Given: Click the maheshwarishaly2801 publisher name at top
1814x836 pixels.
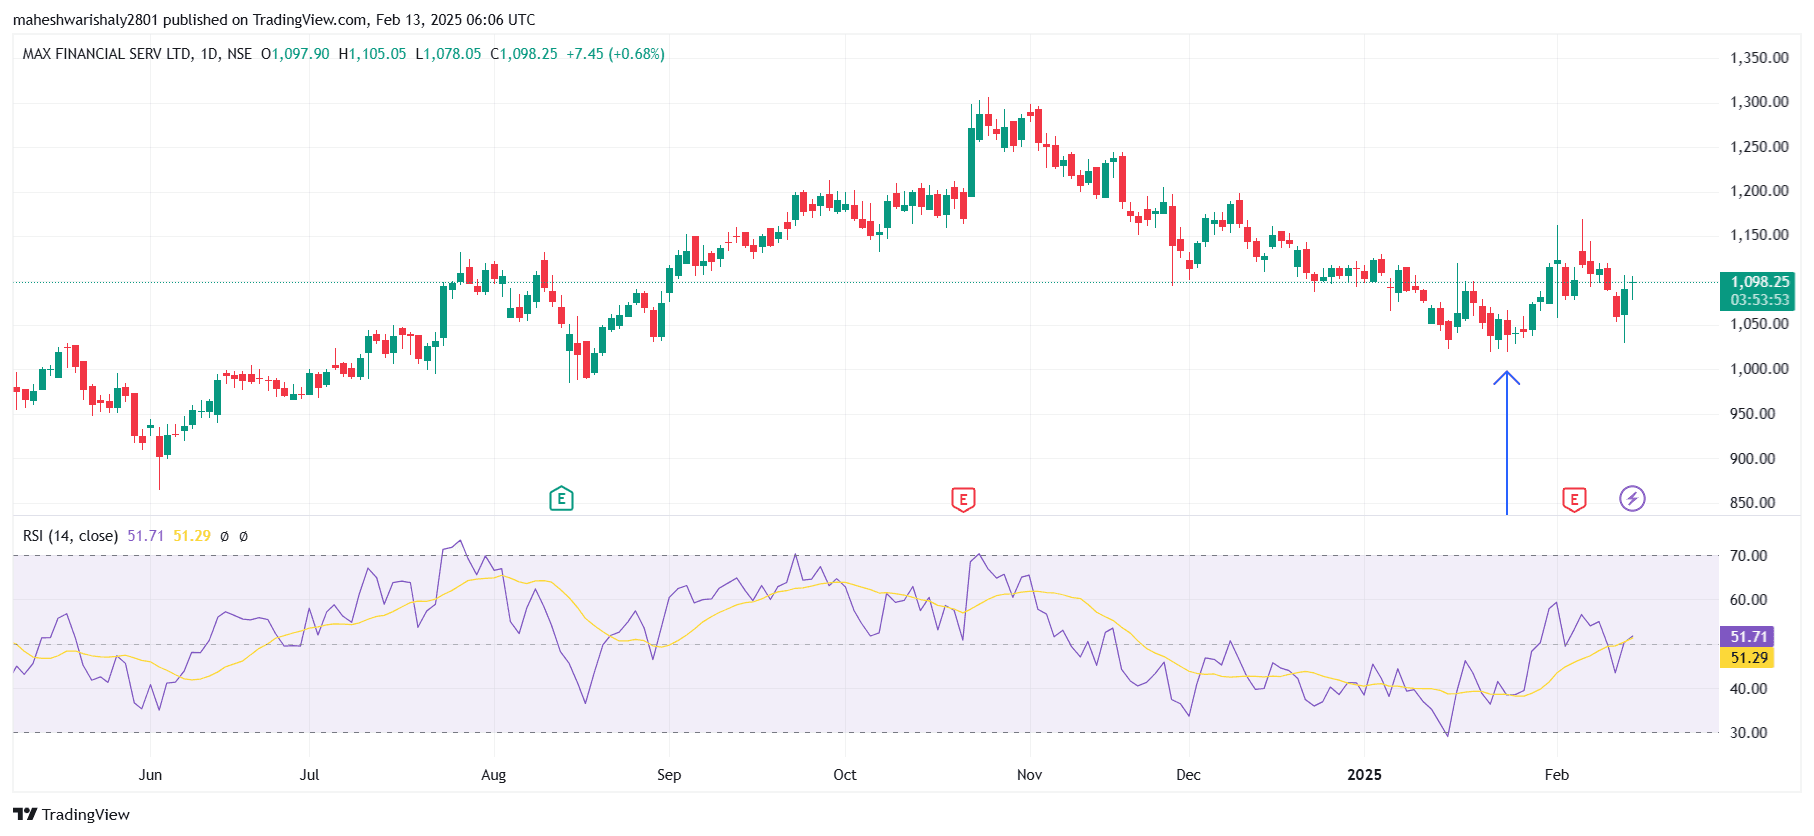Looking at the screenshot, I should click(86, 20).
